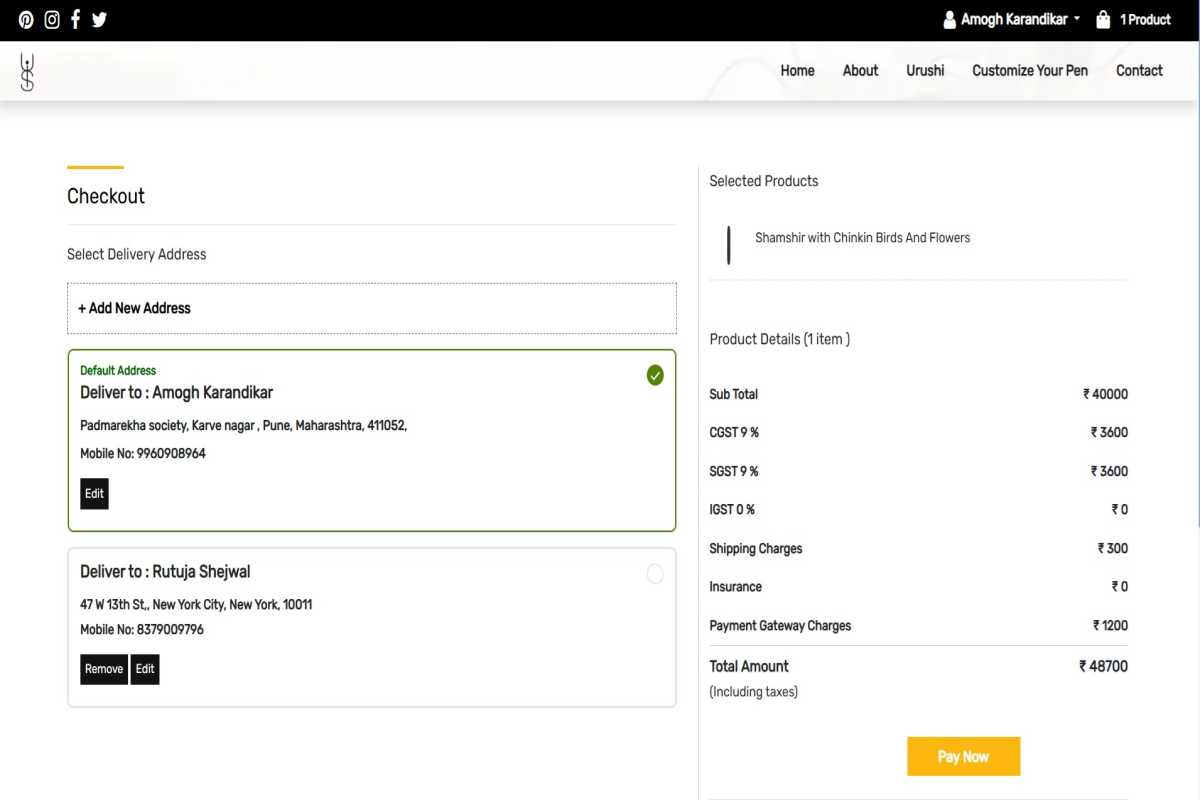Expand the + Add New Address box
This screenshot has height=800, width=1200.
[371, 308]
